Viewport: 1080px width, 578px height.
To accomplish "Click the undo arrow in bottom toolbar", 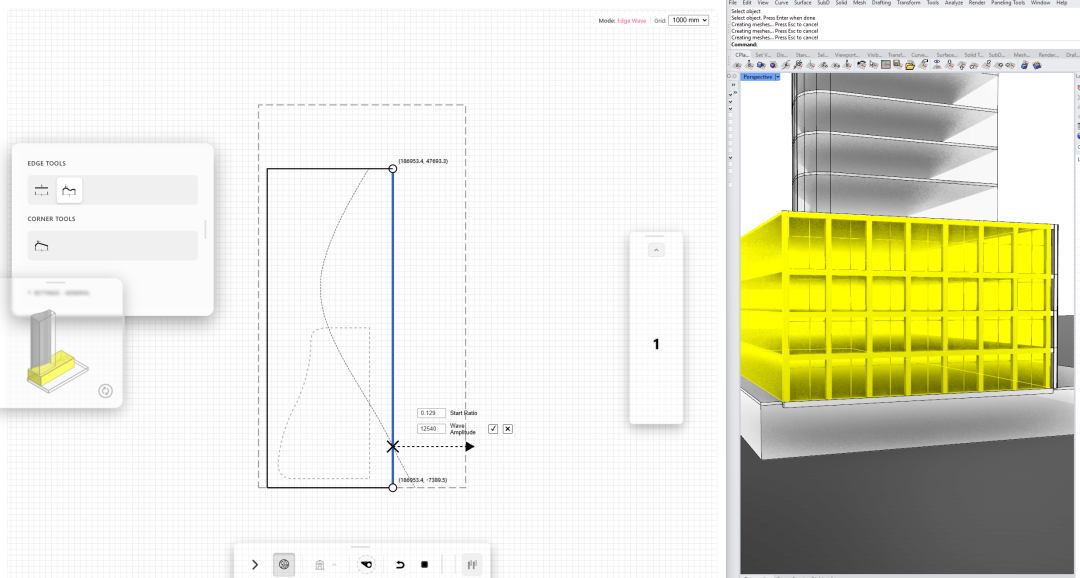I will [400, 565].
